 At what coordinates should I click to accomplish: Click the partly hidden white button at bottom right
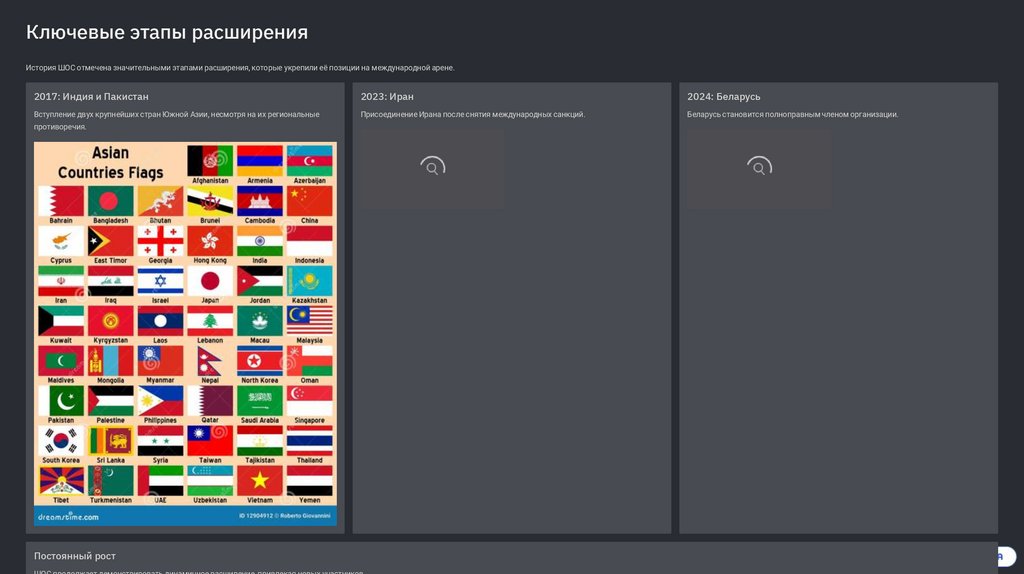point(1006,556)
